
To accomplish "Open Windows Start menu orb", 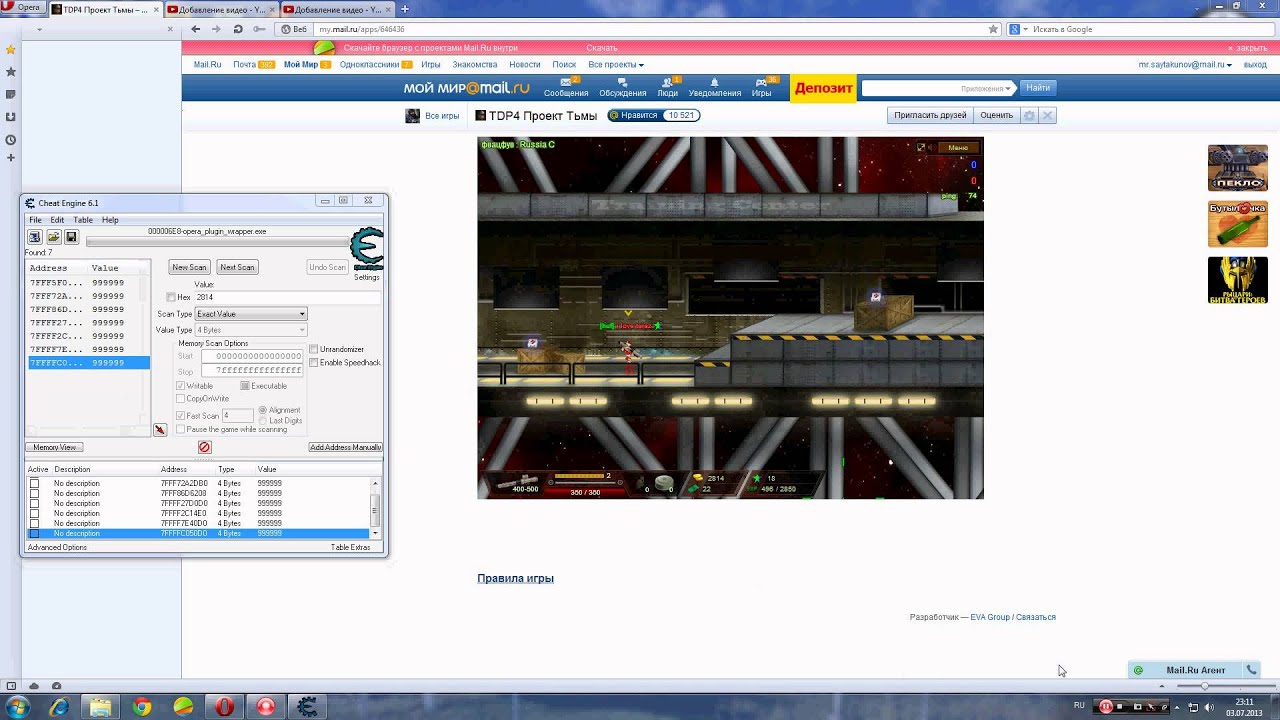I will pos(18,707).
